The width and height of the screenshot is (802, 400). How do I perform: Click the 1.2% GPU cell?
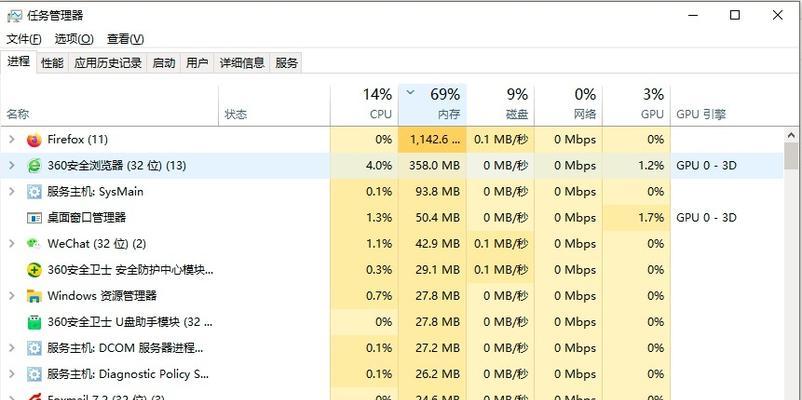tap(636, 166)
